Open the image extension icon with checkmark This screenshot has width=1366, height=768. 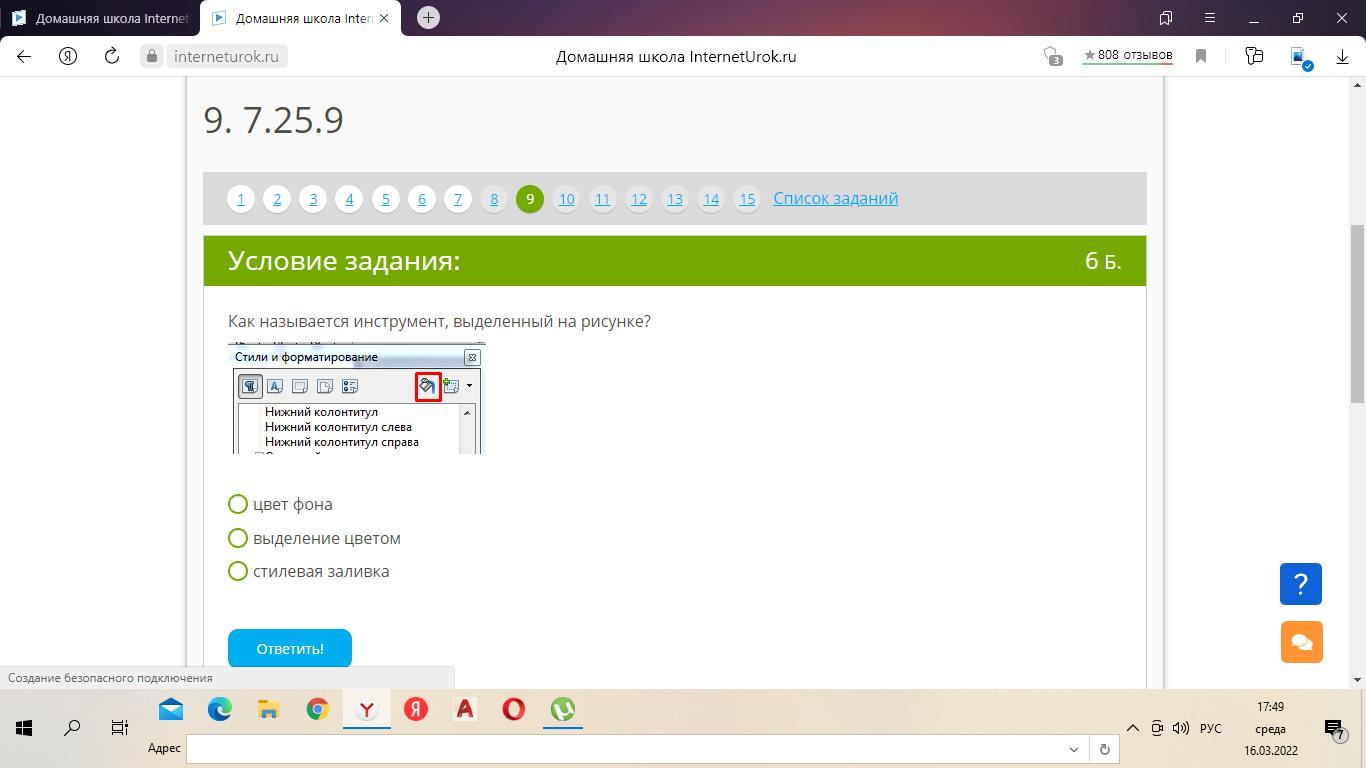pos(1300,58)
